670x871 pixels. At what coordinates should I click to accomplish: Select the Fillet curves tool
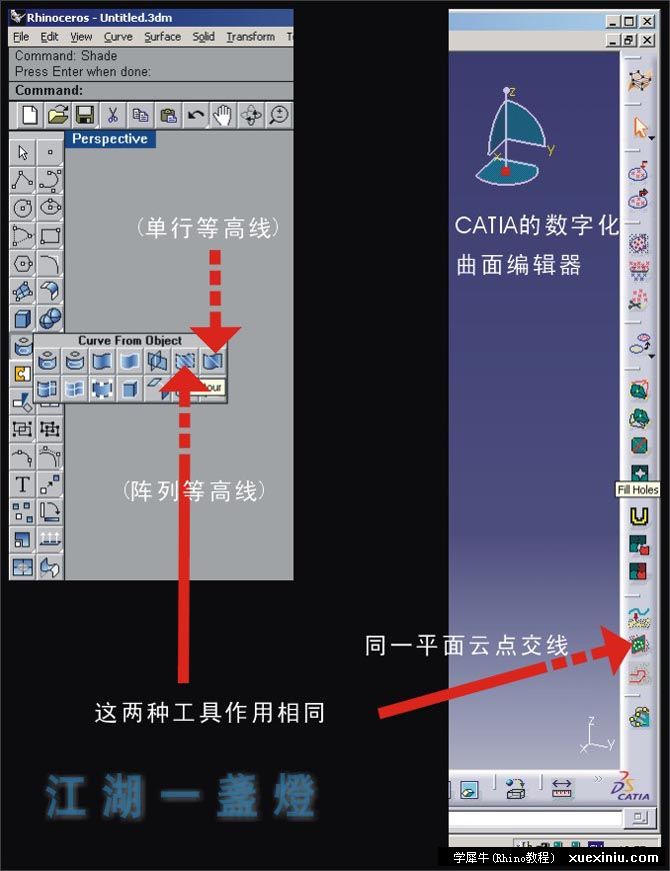click(x=50, y=263)
